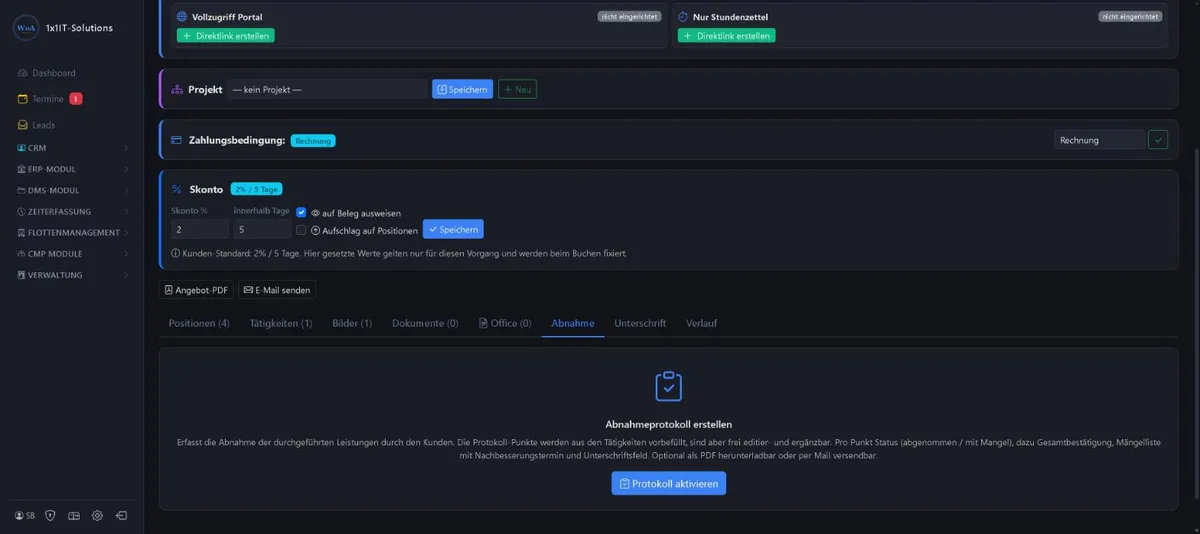Uncheck auf Beleg ausweisen checkbox

302,213
